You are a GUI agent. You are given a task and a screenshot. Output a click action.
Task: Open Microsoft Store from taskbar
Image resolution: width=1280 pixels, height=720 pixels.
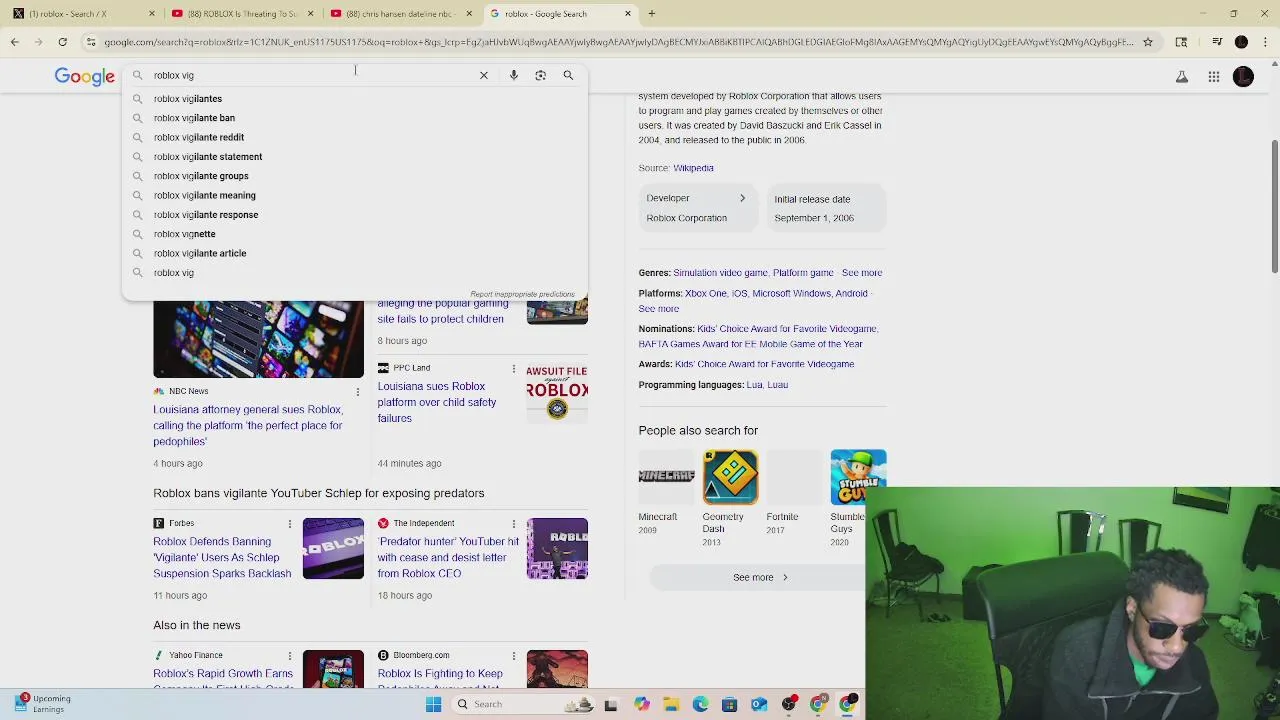[x=729, y=704]
